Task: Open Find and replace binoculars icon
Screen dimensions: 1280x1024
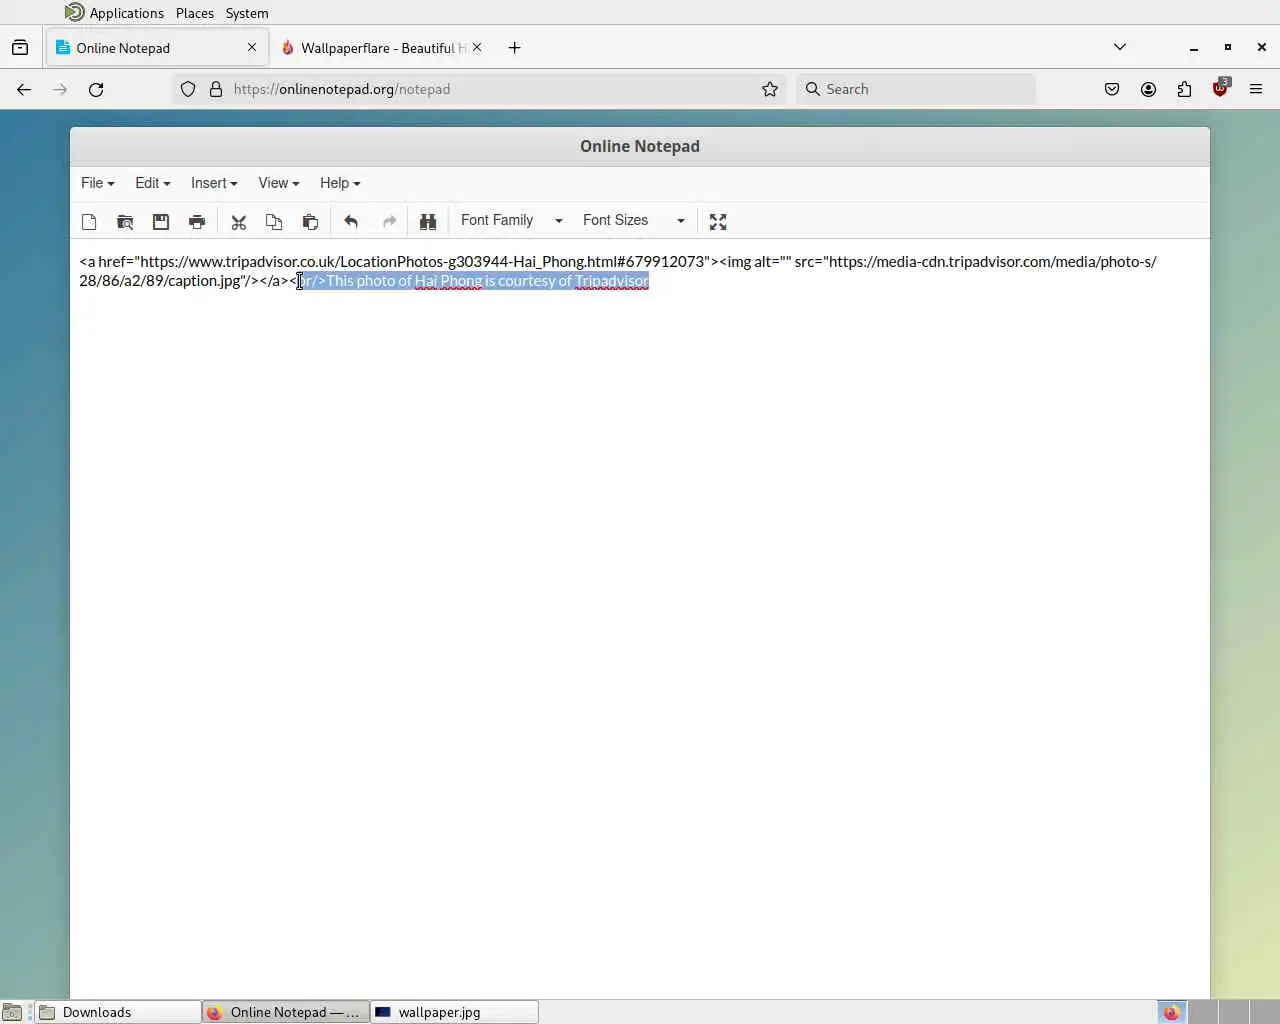Action: point(428,222)
